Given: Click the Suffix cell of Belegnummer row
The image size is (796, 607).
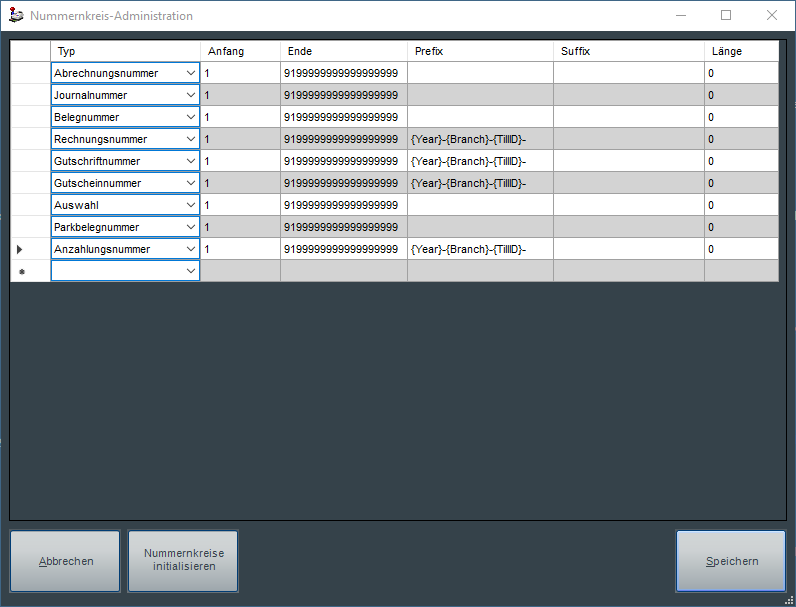Looking at the screenshot, I should coord(628,117).
